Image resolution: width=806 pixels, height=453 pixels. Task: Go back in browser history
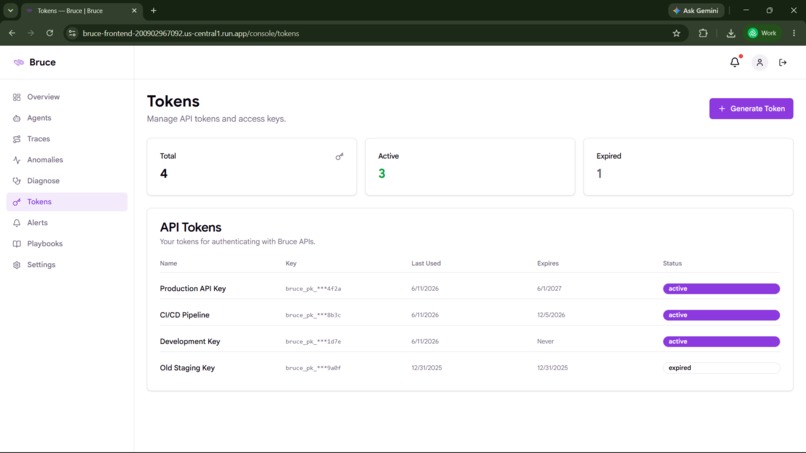(x=12, y=33)
